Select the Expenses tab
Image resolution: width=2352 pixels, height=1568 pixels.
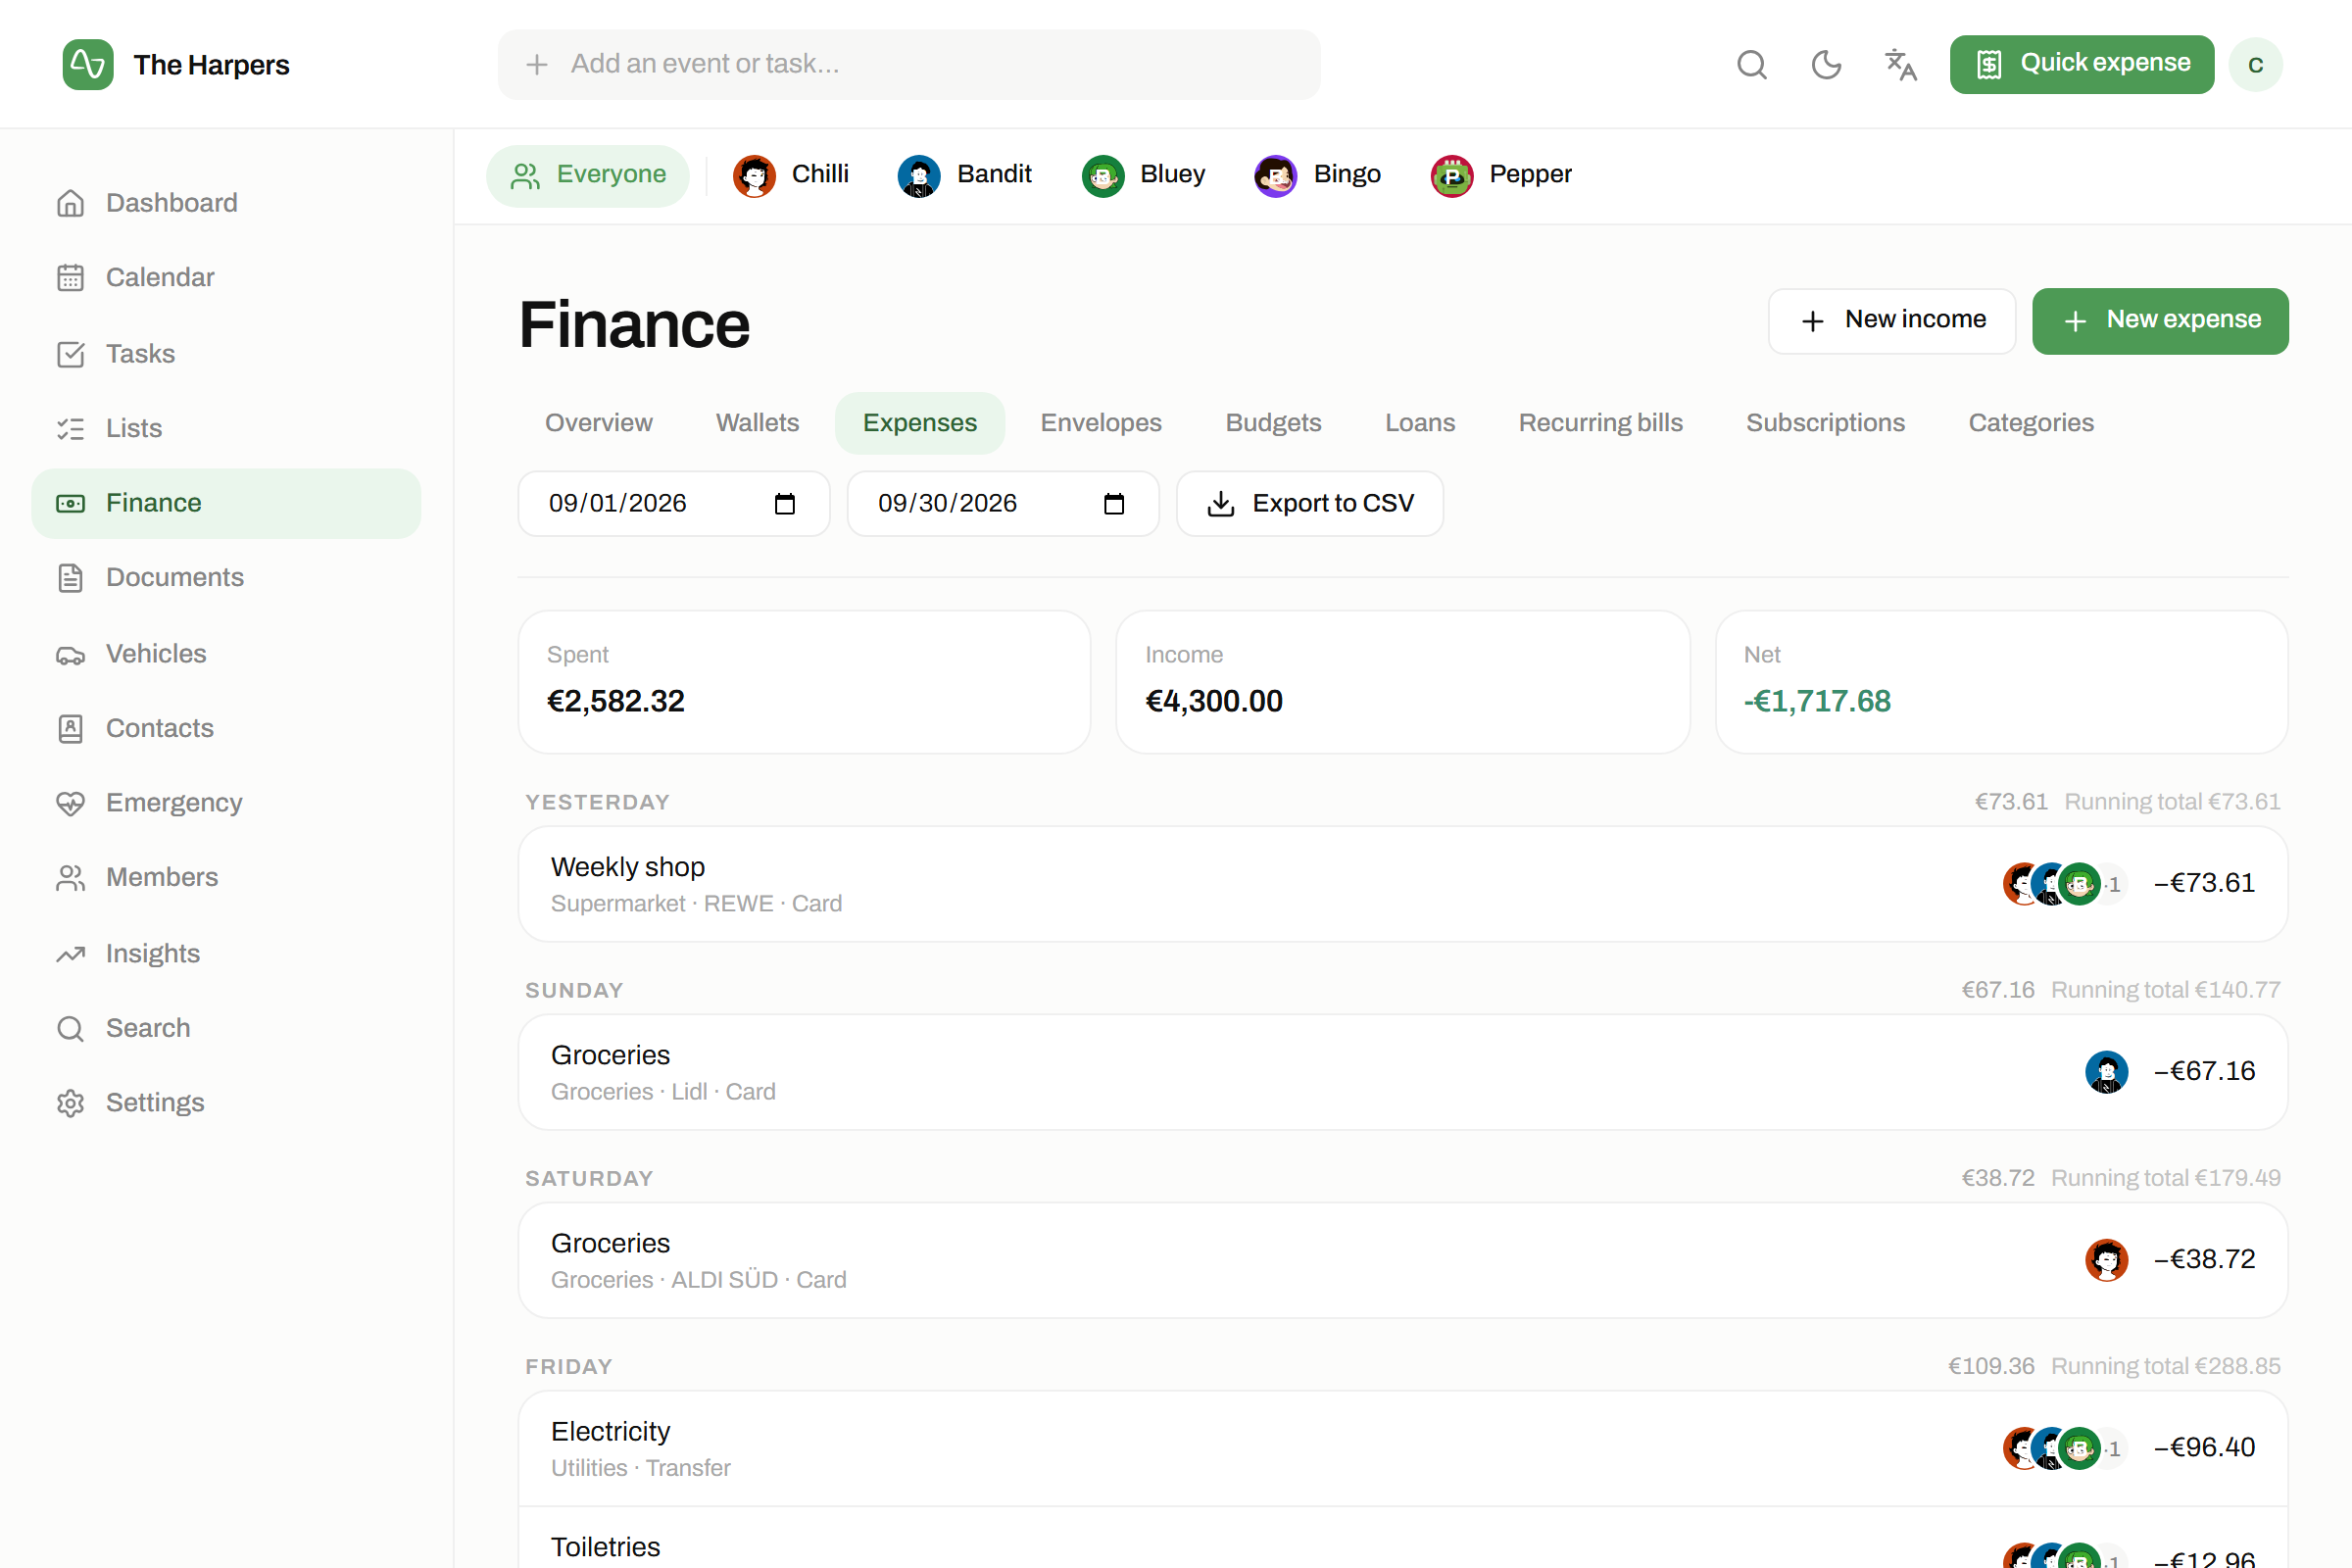(920, 423)
